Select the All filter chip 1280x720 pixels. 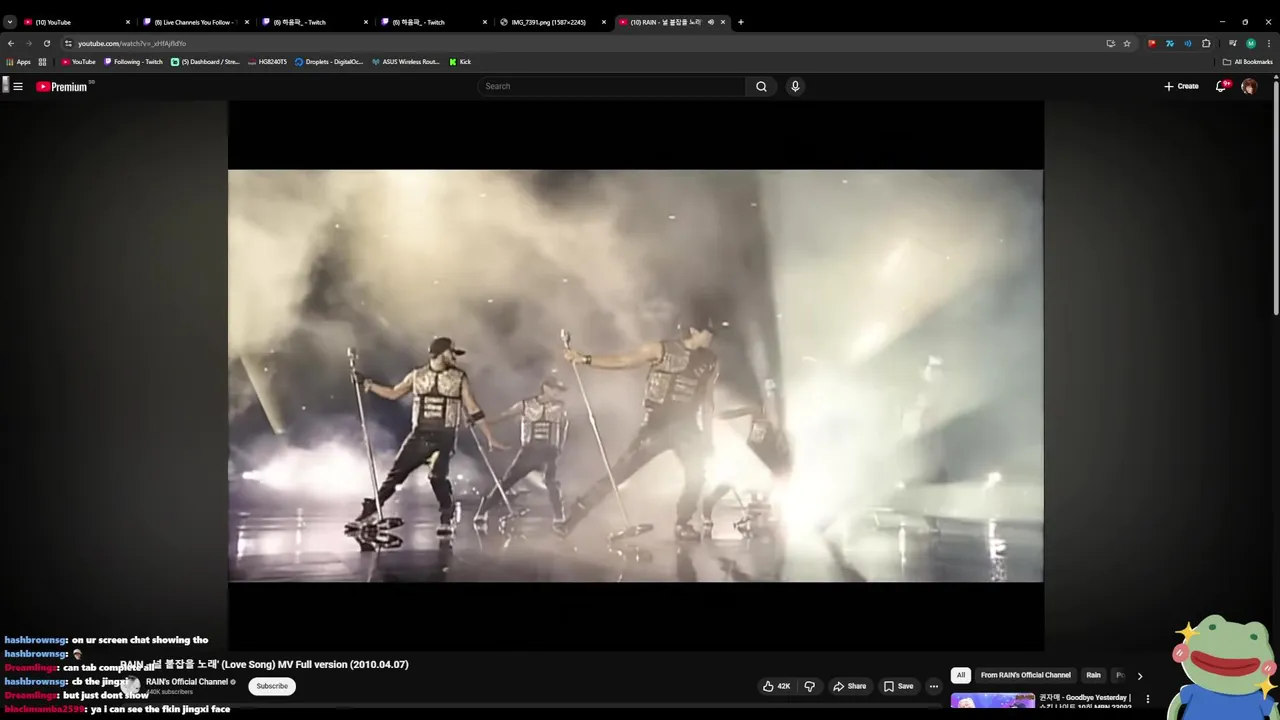(961, 675)
